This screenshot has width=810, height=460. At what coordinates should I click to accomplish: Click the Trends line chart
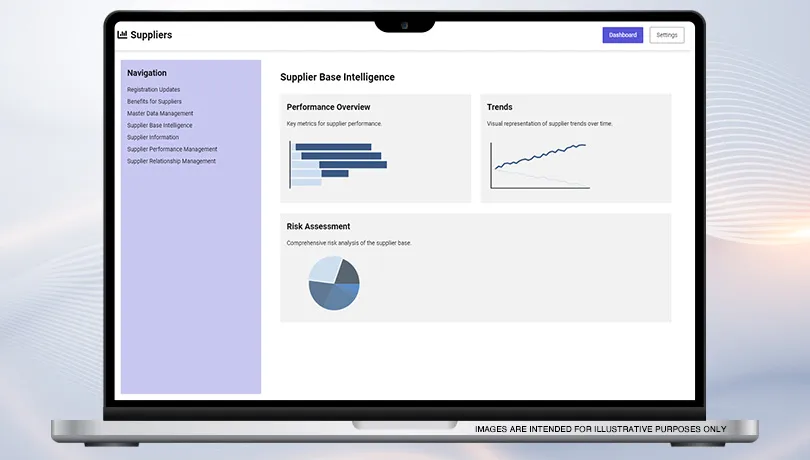click(x=540, y=164)
